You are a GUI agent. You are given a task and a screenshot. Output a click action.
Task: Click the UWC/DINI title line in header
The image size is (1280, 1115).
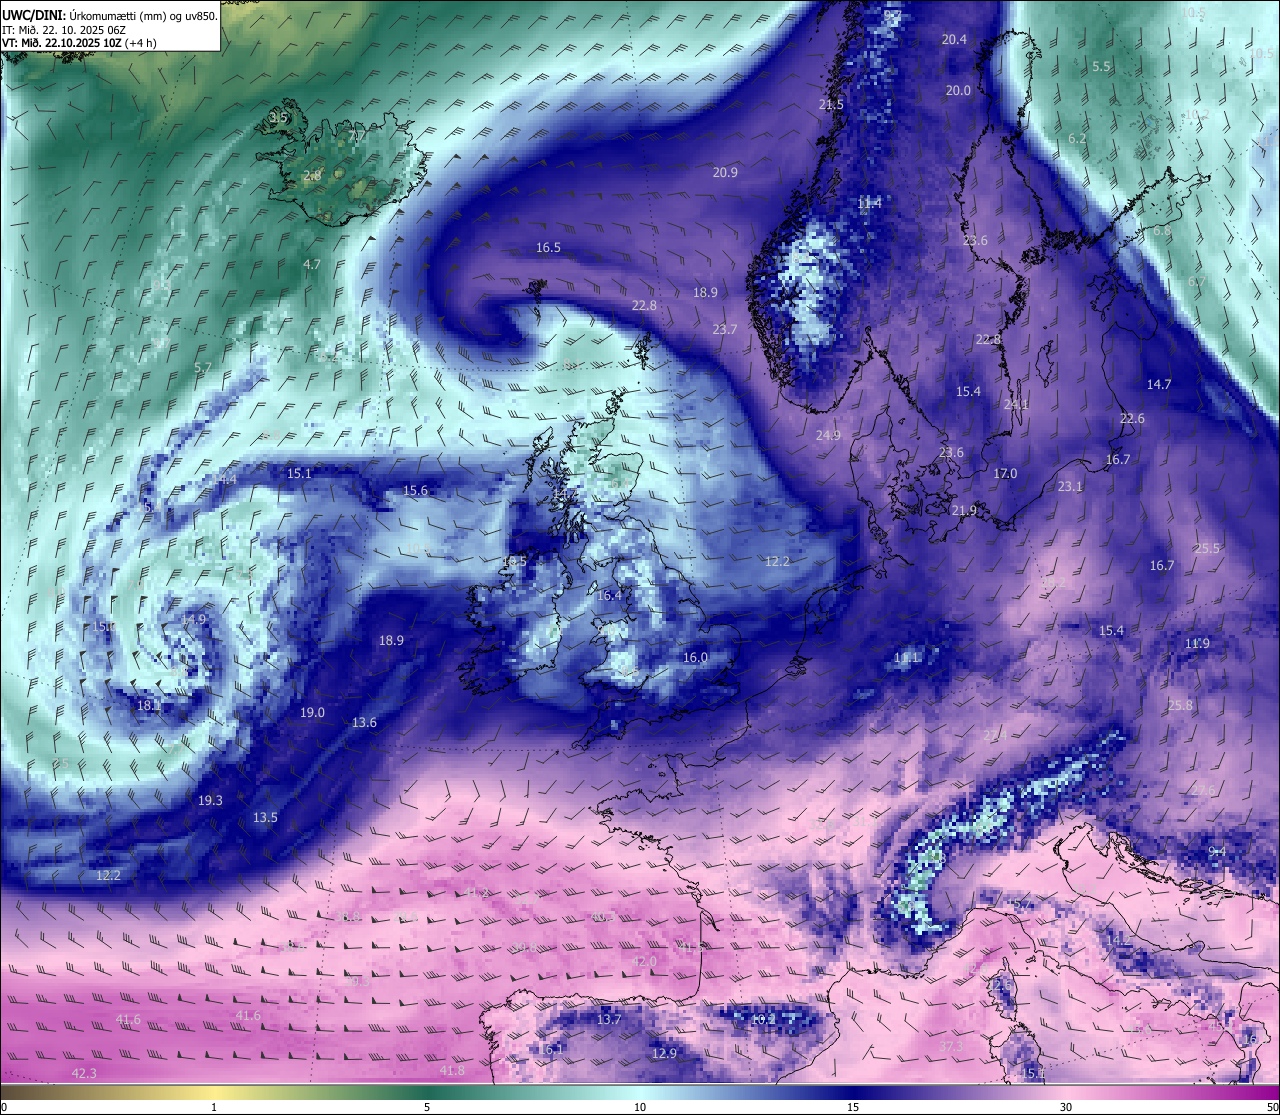(x=110, y=15)
